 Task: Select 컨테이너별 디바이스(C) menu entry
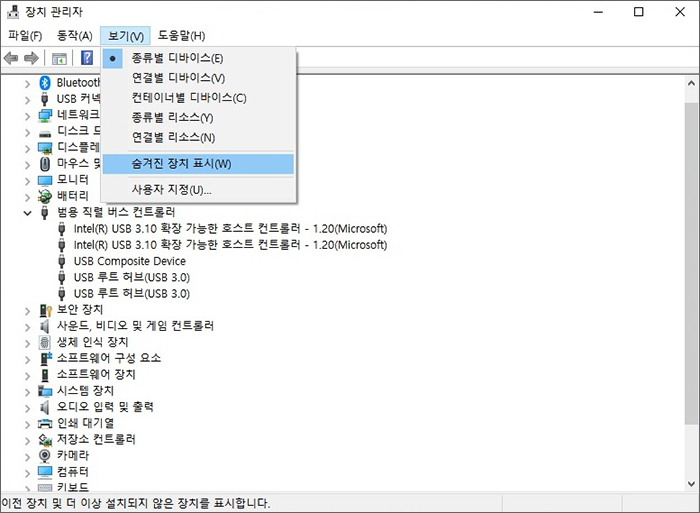(x=188, y=98)
